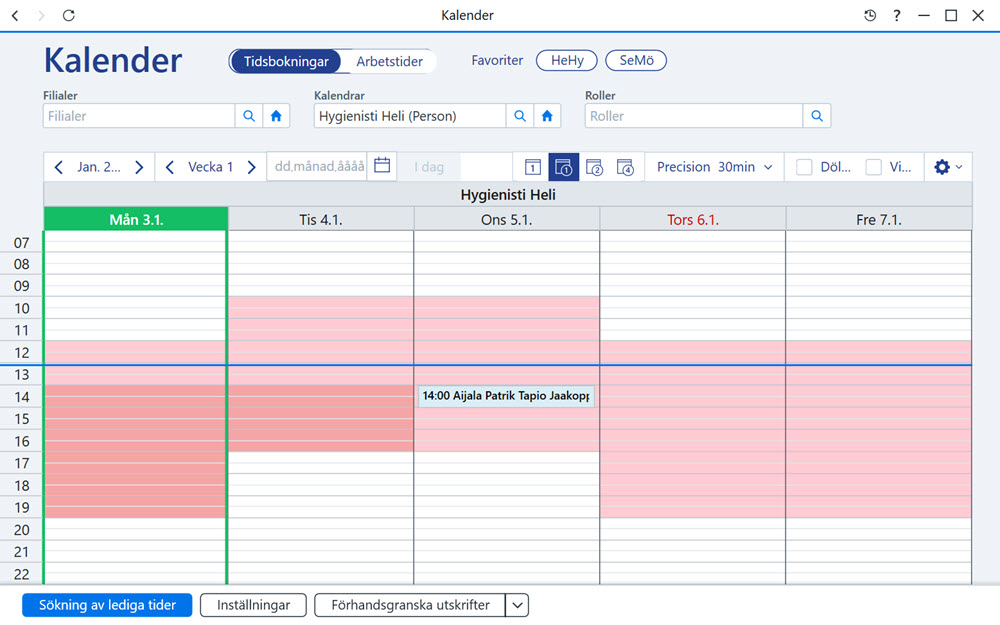Select the one-day view icon
This screenshot has width=1000, height=625.
pos(533,167)
